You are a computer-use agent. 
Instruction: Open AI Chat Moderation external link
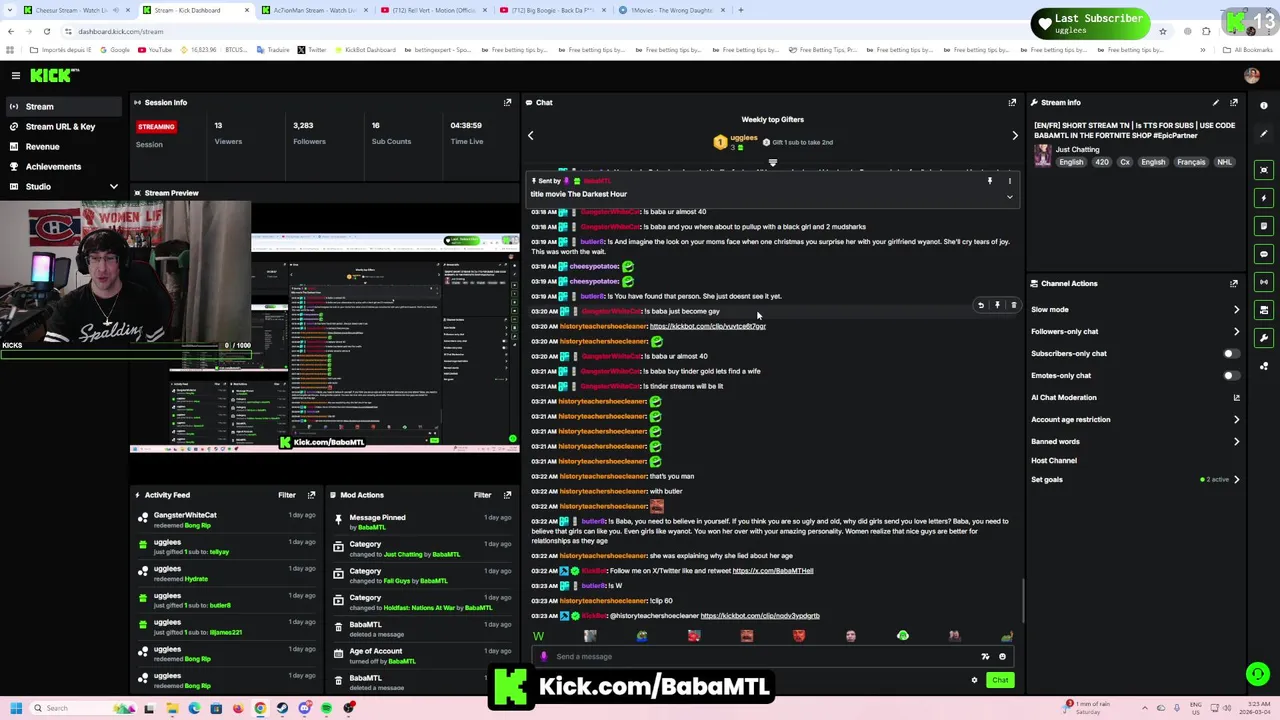tap(1236, 397)
